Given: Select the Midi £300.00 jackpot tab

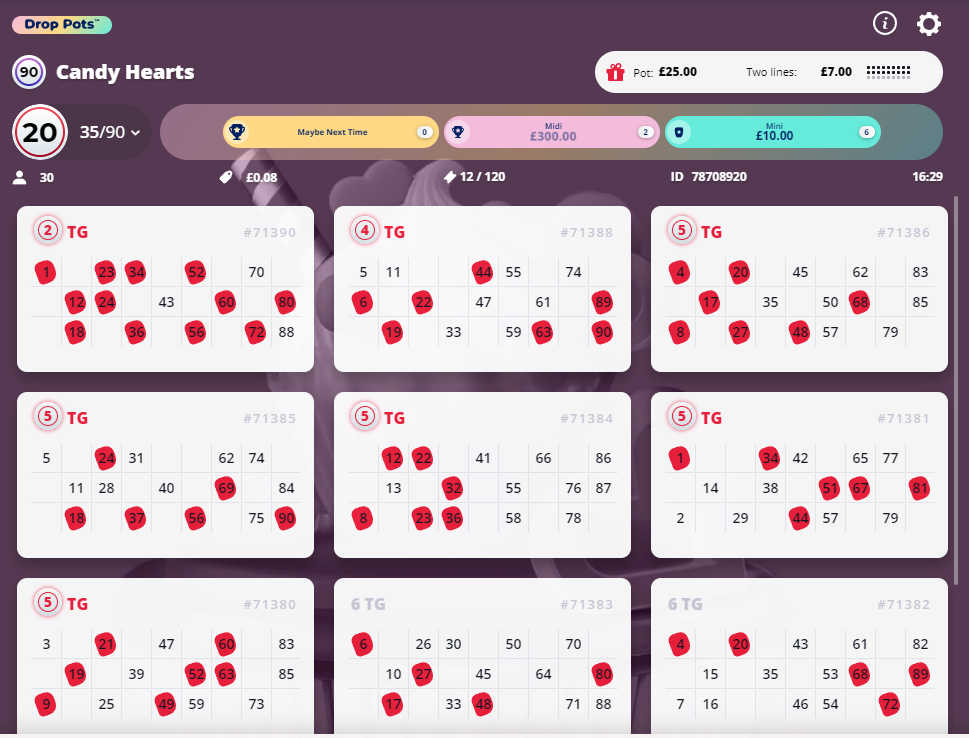Looking at the screenshot, I should 552,132.
